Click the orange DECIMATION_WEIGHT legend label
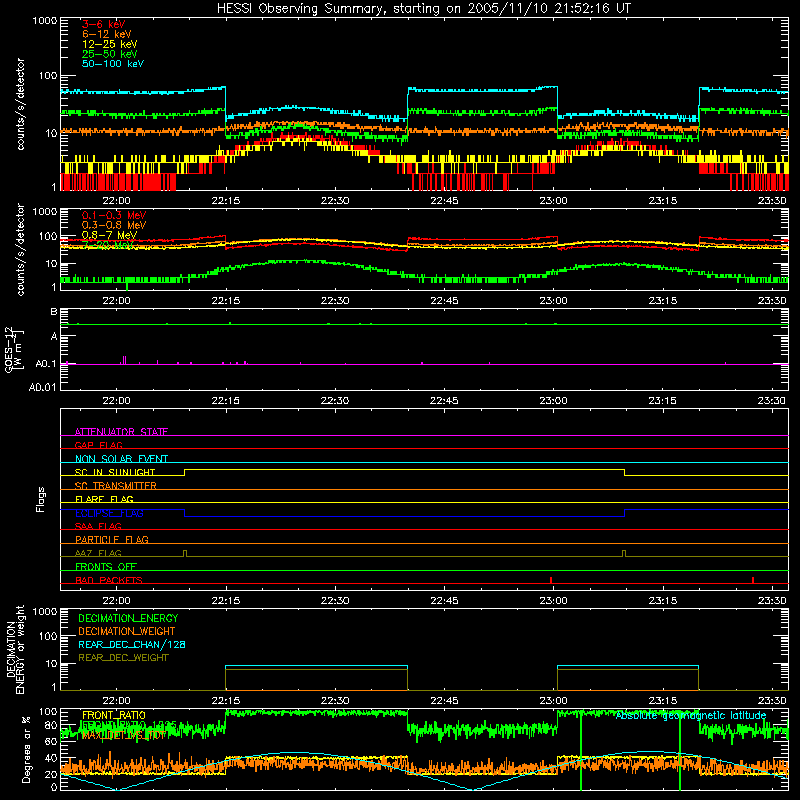The height and width of the screenshot is (800, 800). click(127, 631)
